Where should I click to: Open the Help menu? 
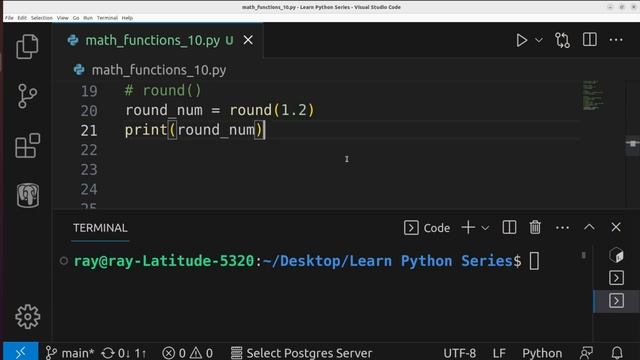tap(127, 18)
